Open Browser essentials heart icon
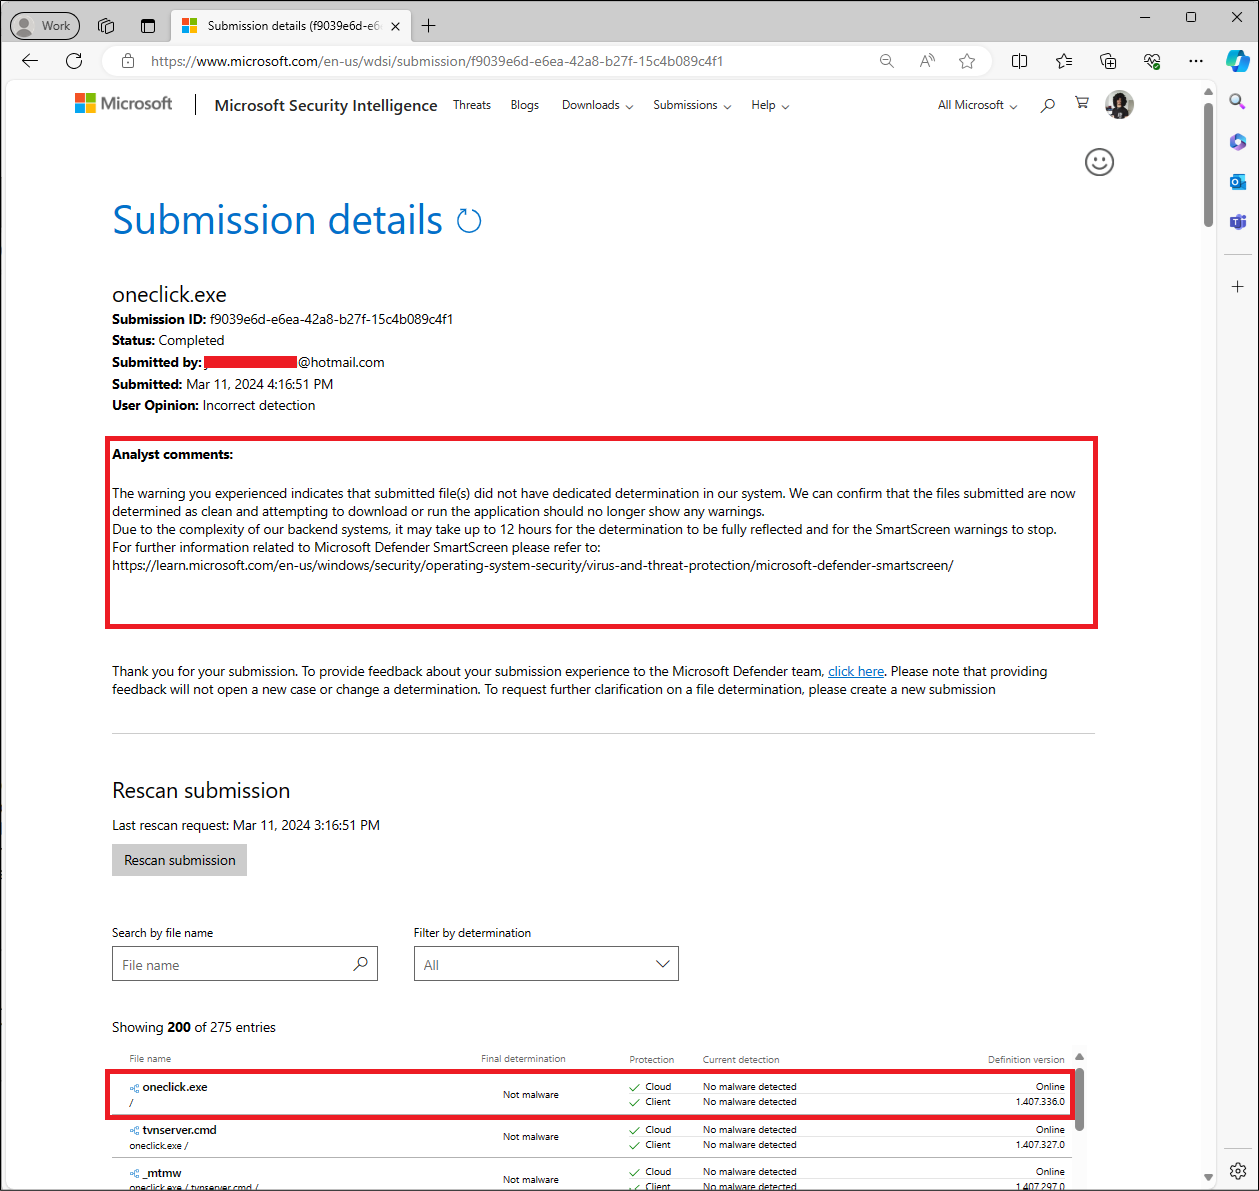This screenshot has height=1191, width=1259. click(1152, 61)
